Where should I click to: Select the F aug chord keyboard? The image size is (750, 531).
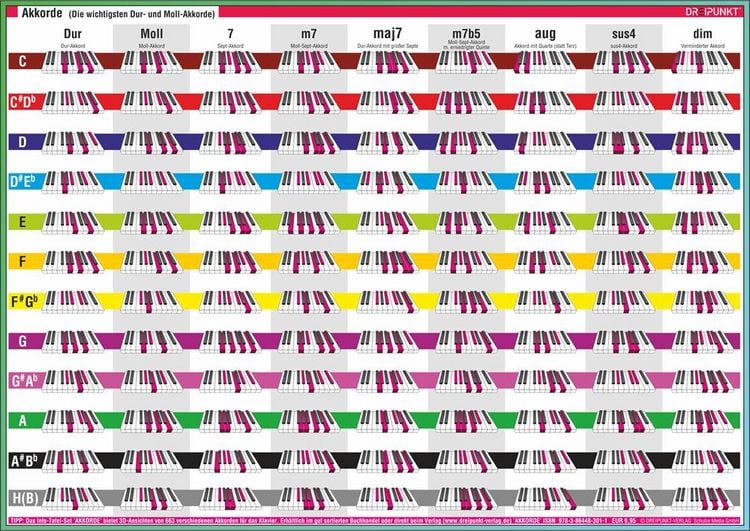pos(545,262)
